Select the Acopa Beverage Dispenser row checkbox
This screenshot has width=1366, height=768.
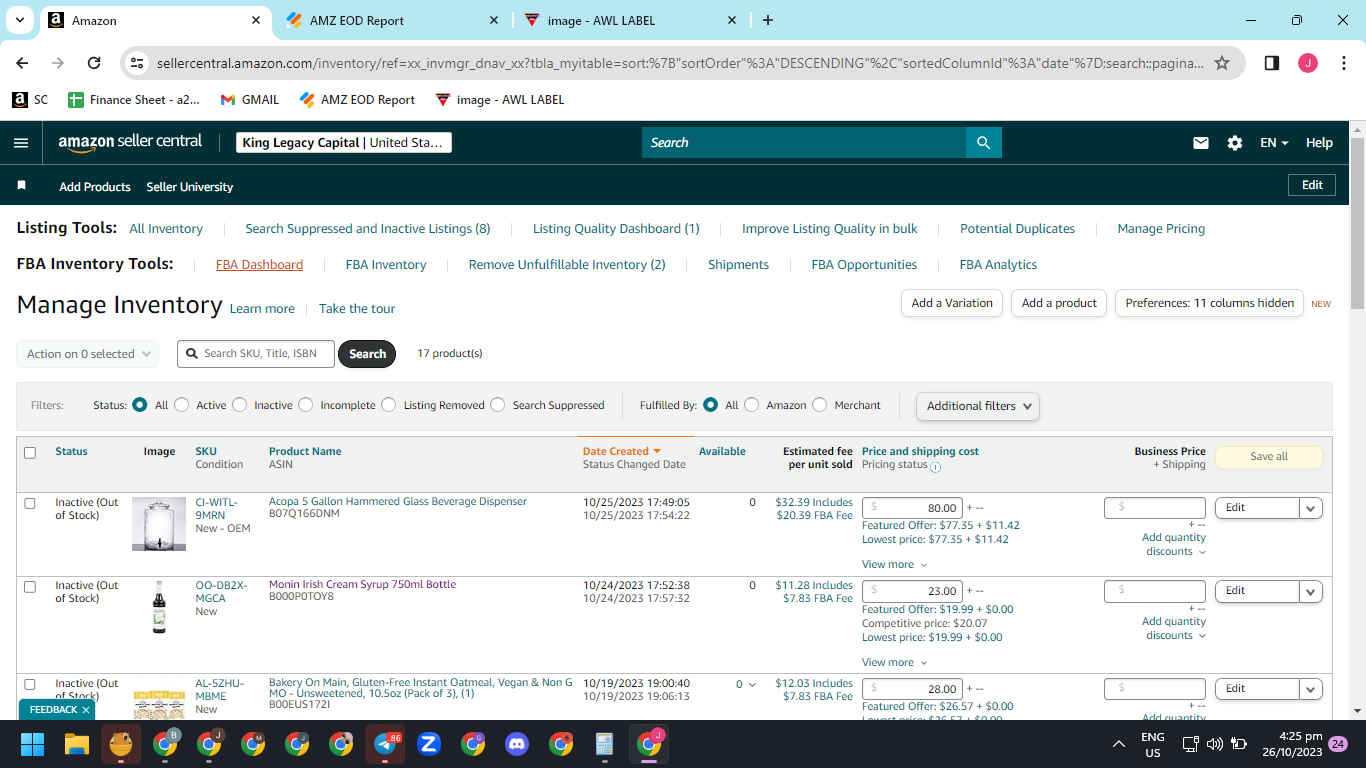click(x=30, y=503)
